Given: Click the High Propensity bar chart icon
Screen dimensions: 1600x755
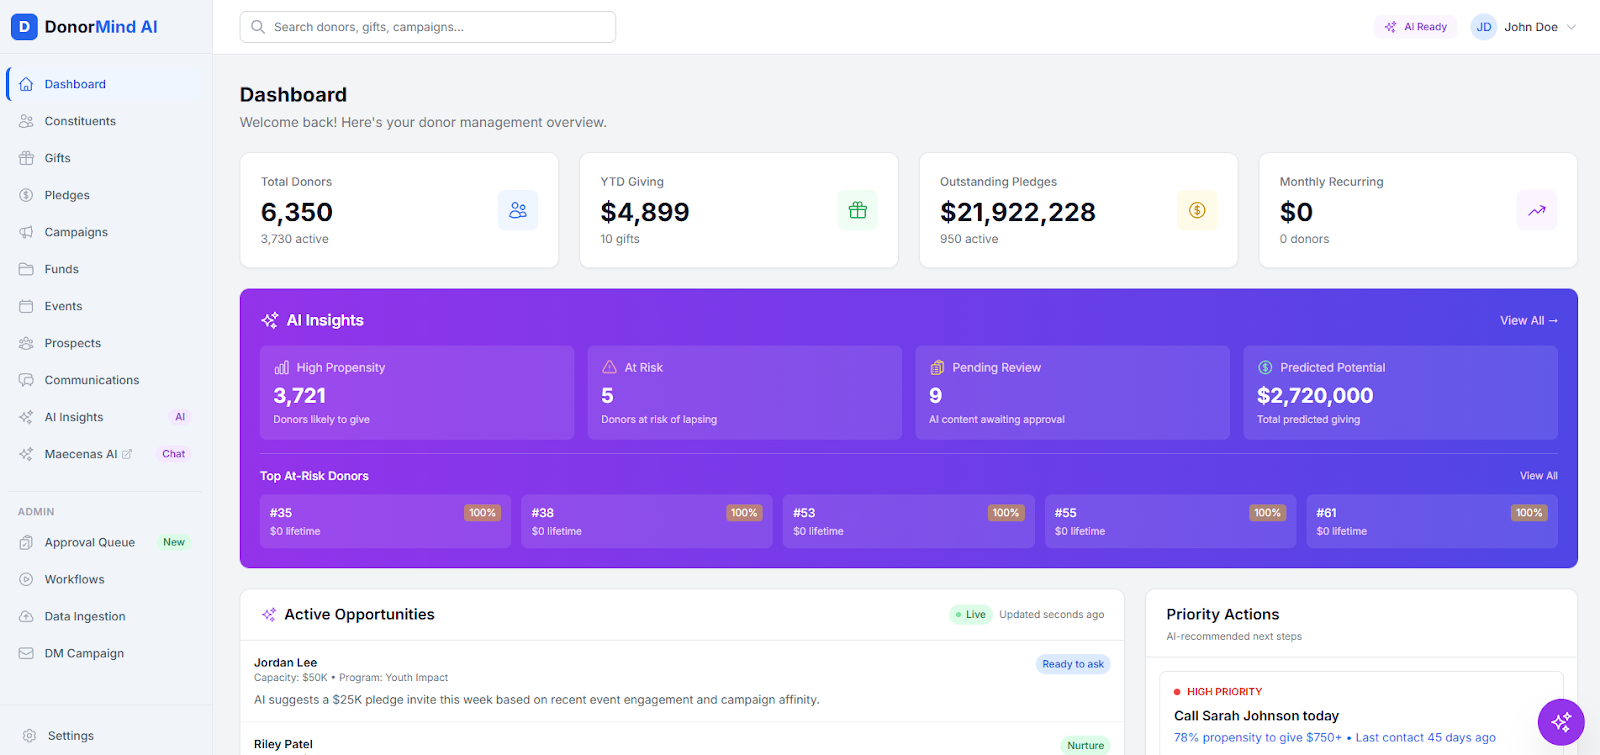Looking at the screenshot, I should (x=282, y=367).
